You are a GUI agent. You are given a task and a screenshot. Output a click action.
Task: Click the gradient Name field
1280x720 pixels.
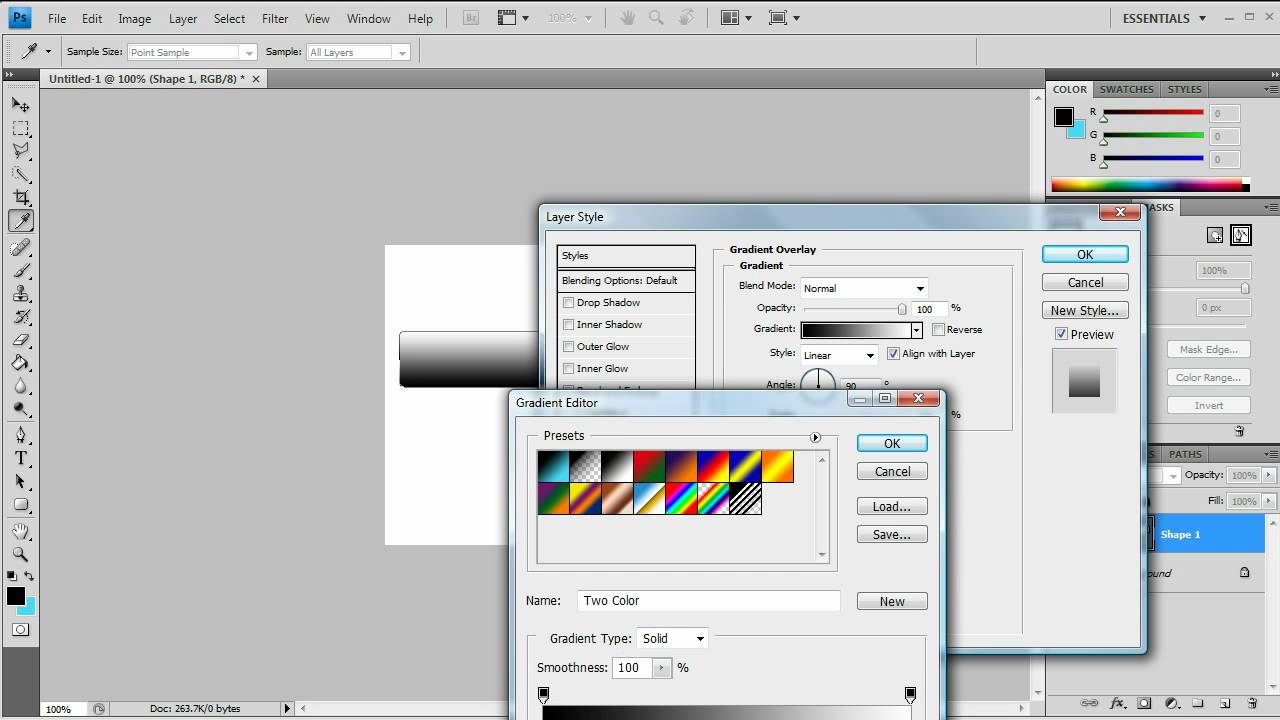coord(709,601)
